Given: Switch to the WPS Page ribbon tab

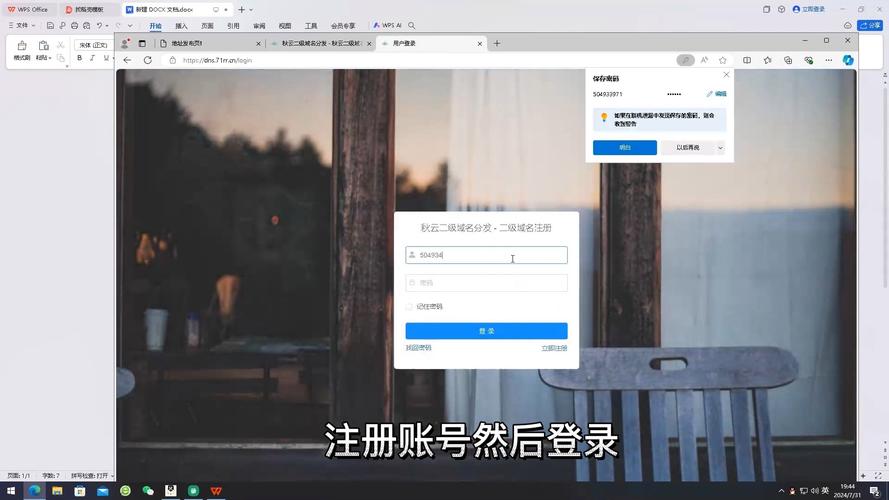Looking at the screenshot, I should click(208, 26).
